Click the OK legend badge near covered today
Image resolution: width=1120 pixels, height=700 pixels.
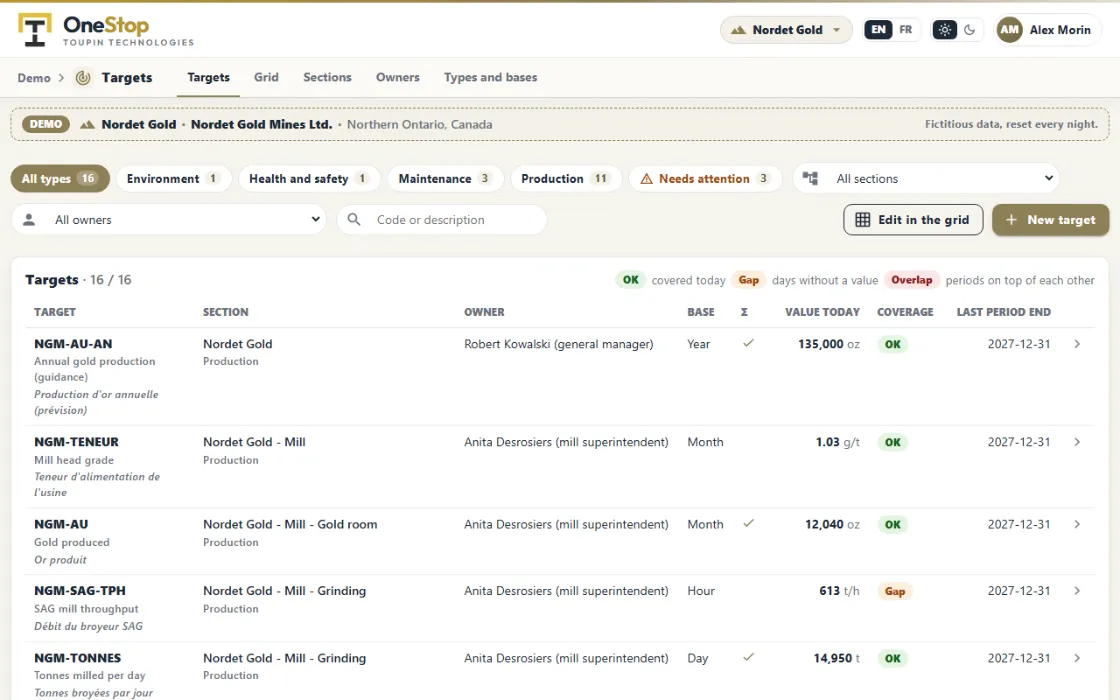(630, 280)
